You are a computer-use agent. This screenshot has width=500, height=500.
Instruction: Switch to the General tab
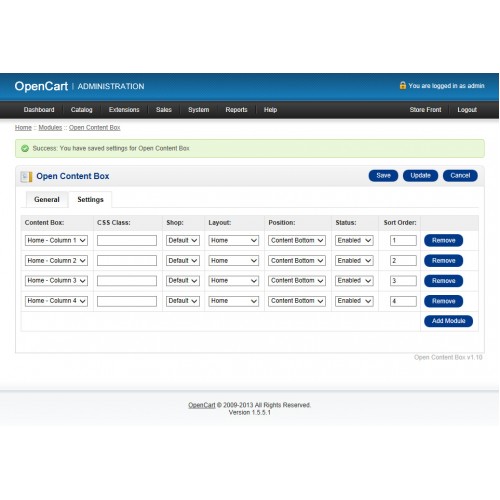[x=47, y=199]
